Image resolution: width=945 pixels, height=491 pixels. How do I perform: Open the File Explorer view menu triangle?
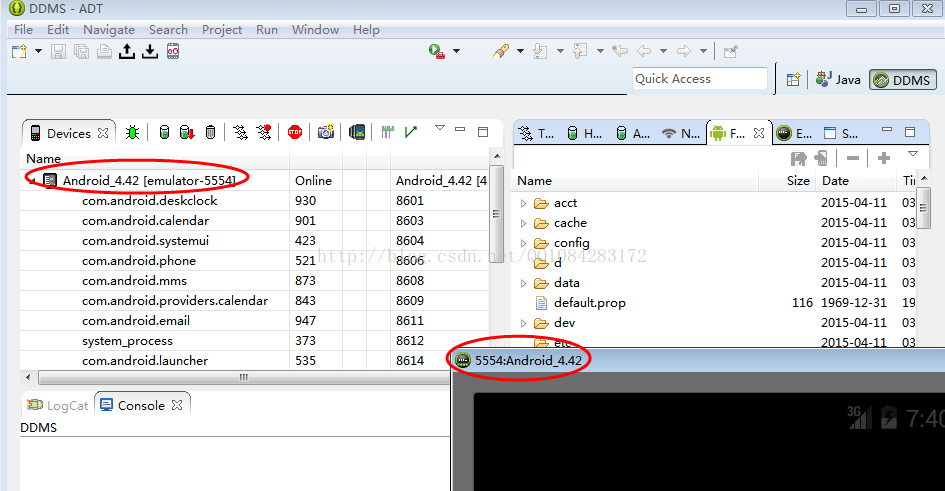pos(913,155)
